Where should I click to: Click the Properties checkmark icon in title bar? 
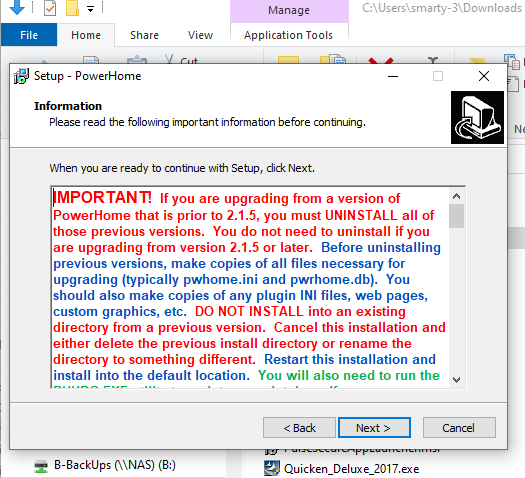(50, 8)
